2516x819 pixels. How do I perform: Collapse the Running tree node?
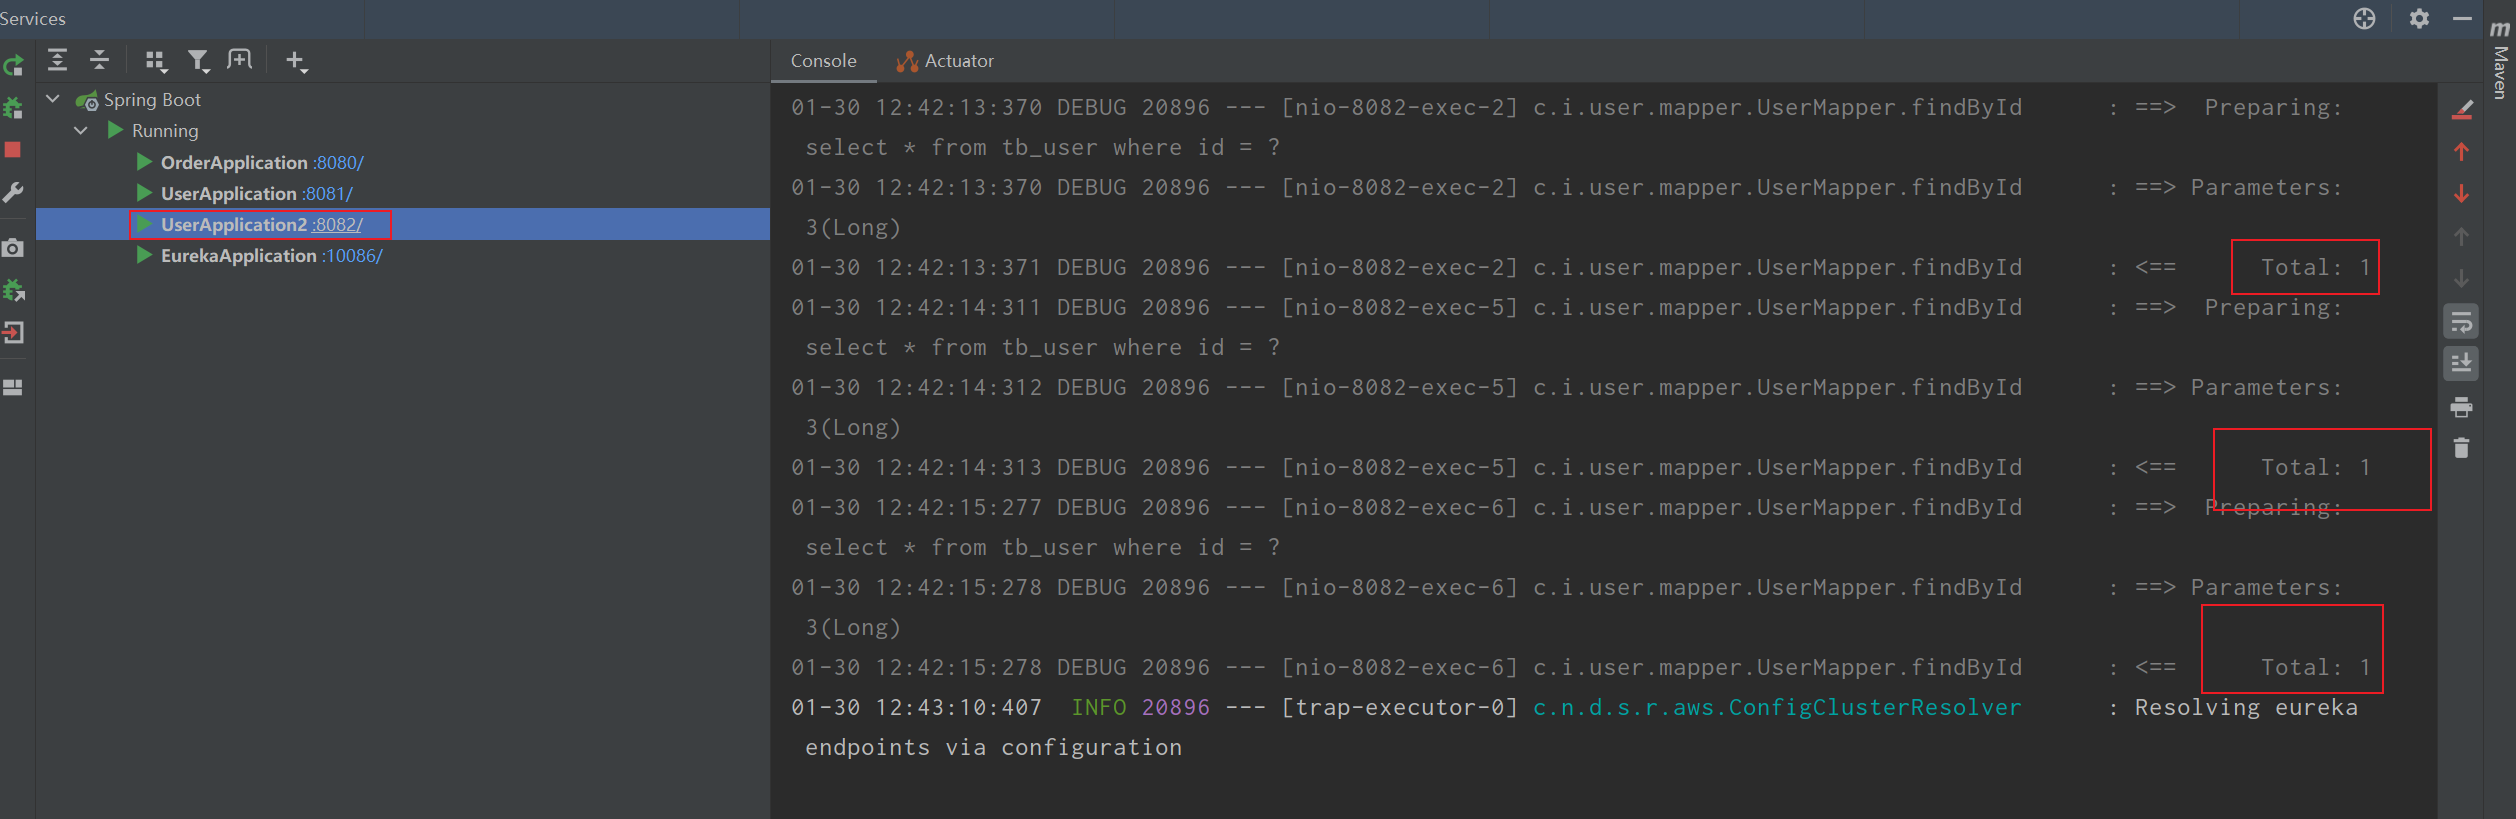coord(82,130)
